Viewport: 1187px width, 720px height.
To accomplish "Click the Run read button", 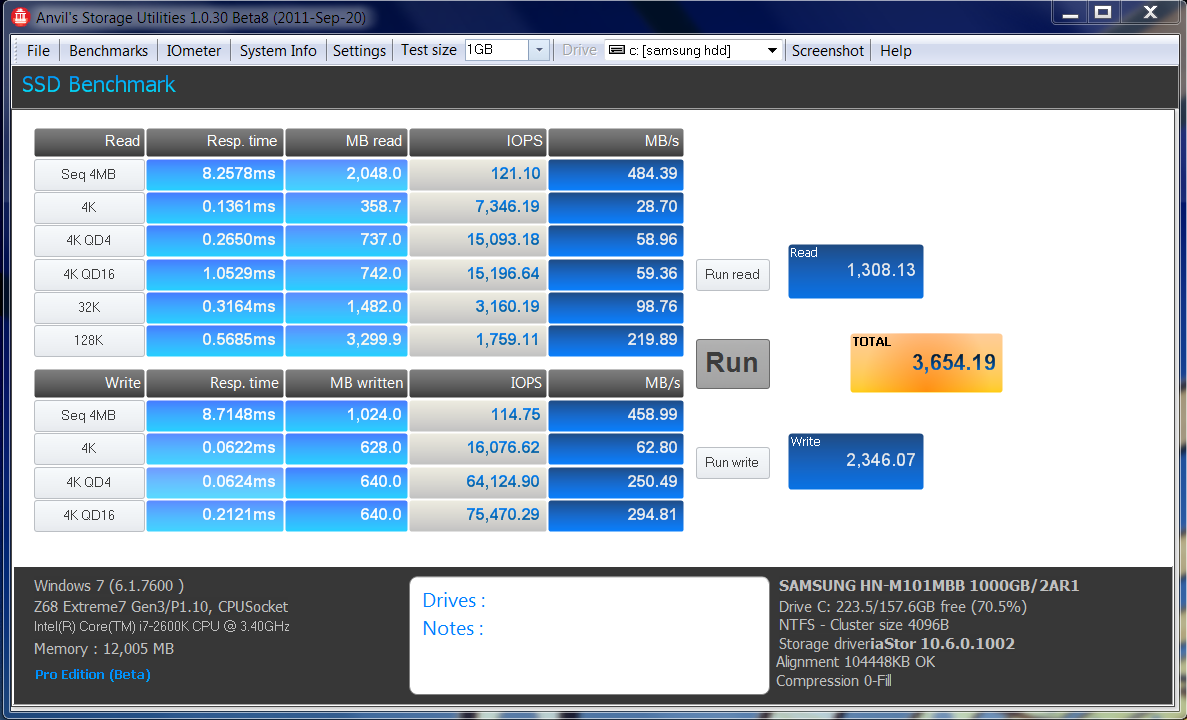I will coord(732,275).
